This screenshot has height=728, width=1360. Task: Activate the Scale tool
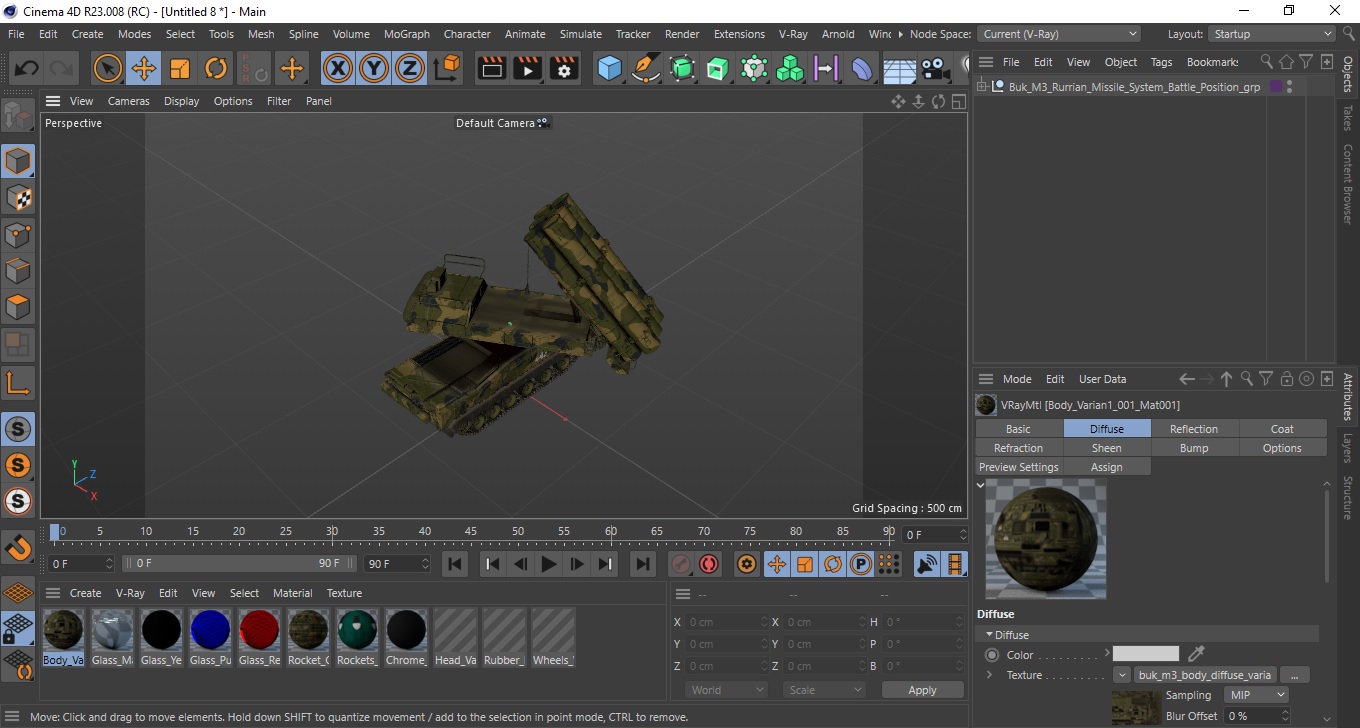click(x=180, y=69)
